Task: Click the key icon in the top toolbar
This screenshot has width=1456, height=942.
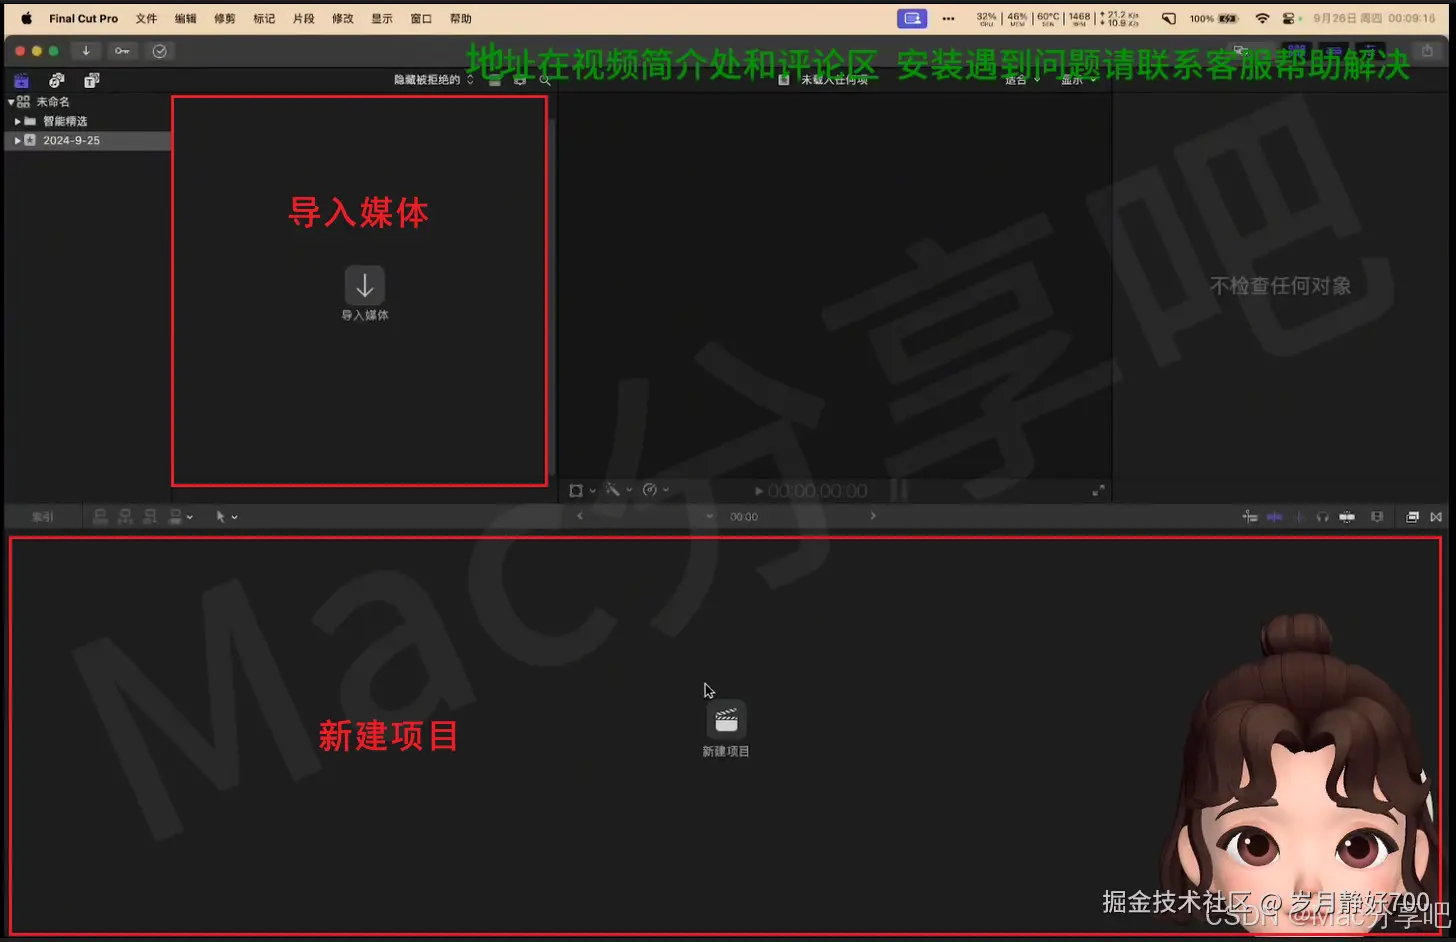Action: click(122, 50)
